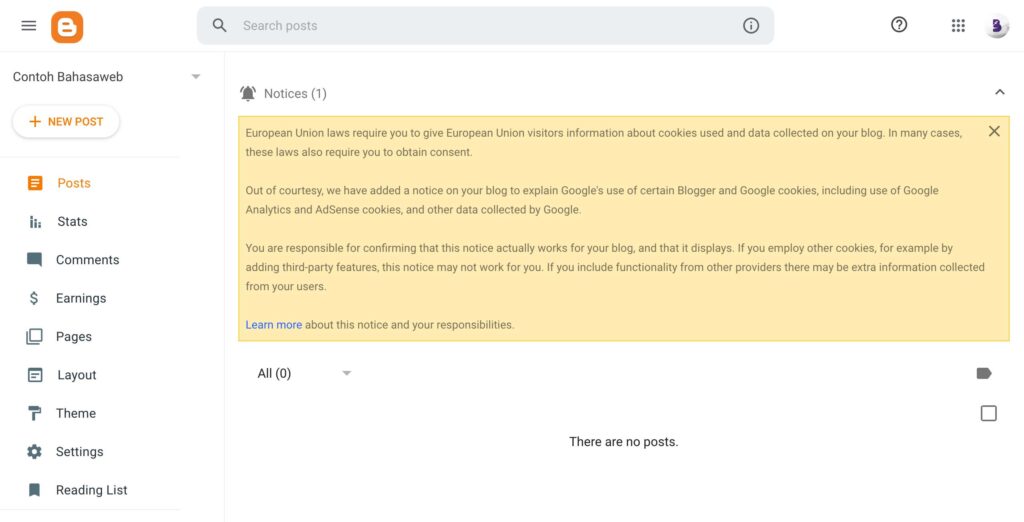The height and width of the screenshot is (522, 1024).
Task: Open Comments menu item
Action: [88, 260]
